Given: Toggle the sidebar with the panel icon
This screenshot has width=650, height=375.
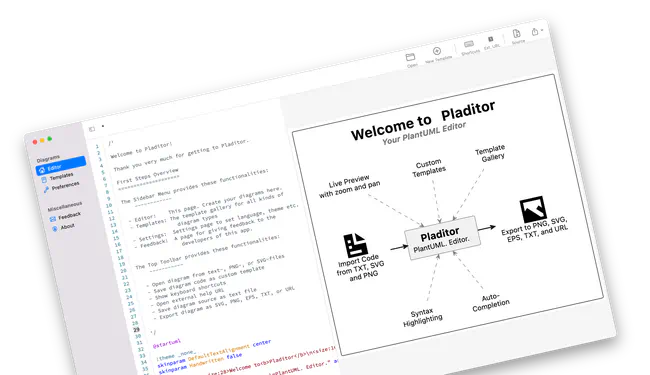Looking at the screenshot, I should click(x=92, y=129).
